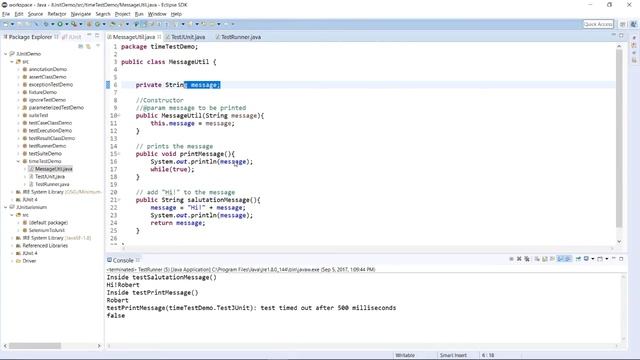The width and height of the screenshot is (640, 360).
Task: Open the Refactor menu
Action: tap(57, 14)
